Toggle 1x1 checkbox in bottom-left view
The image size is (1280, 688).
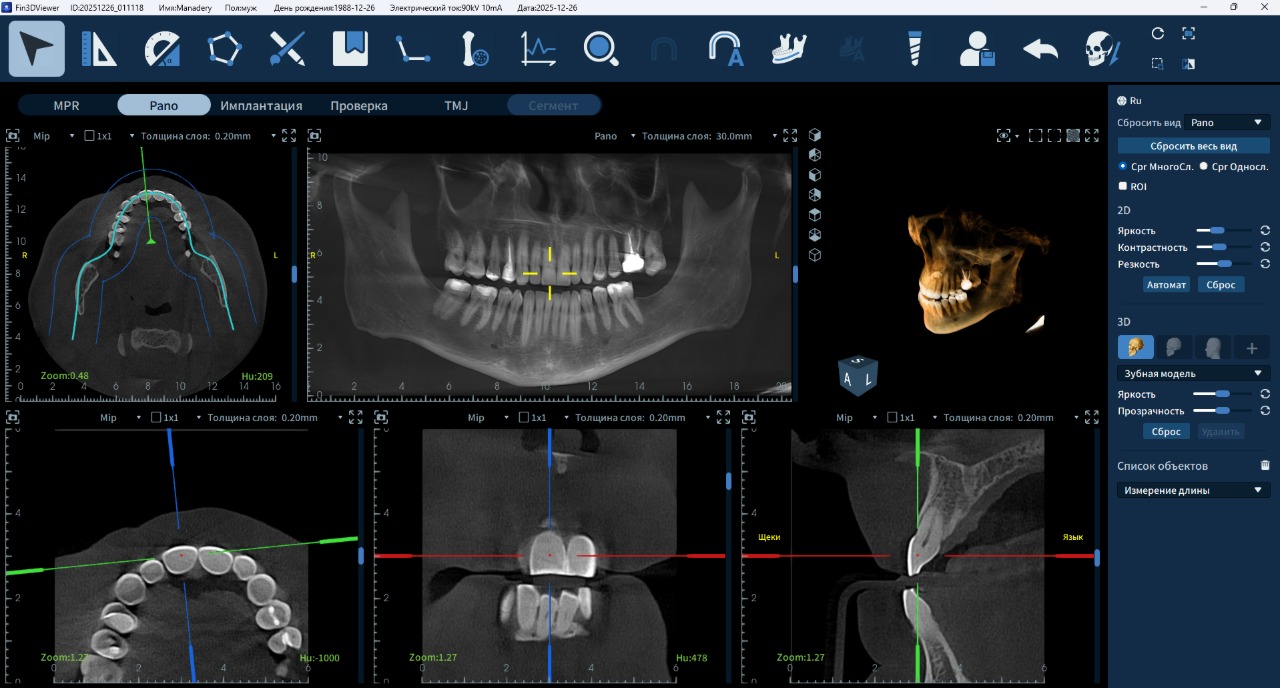pos(156,417)
